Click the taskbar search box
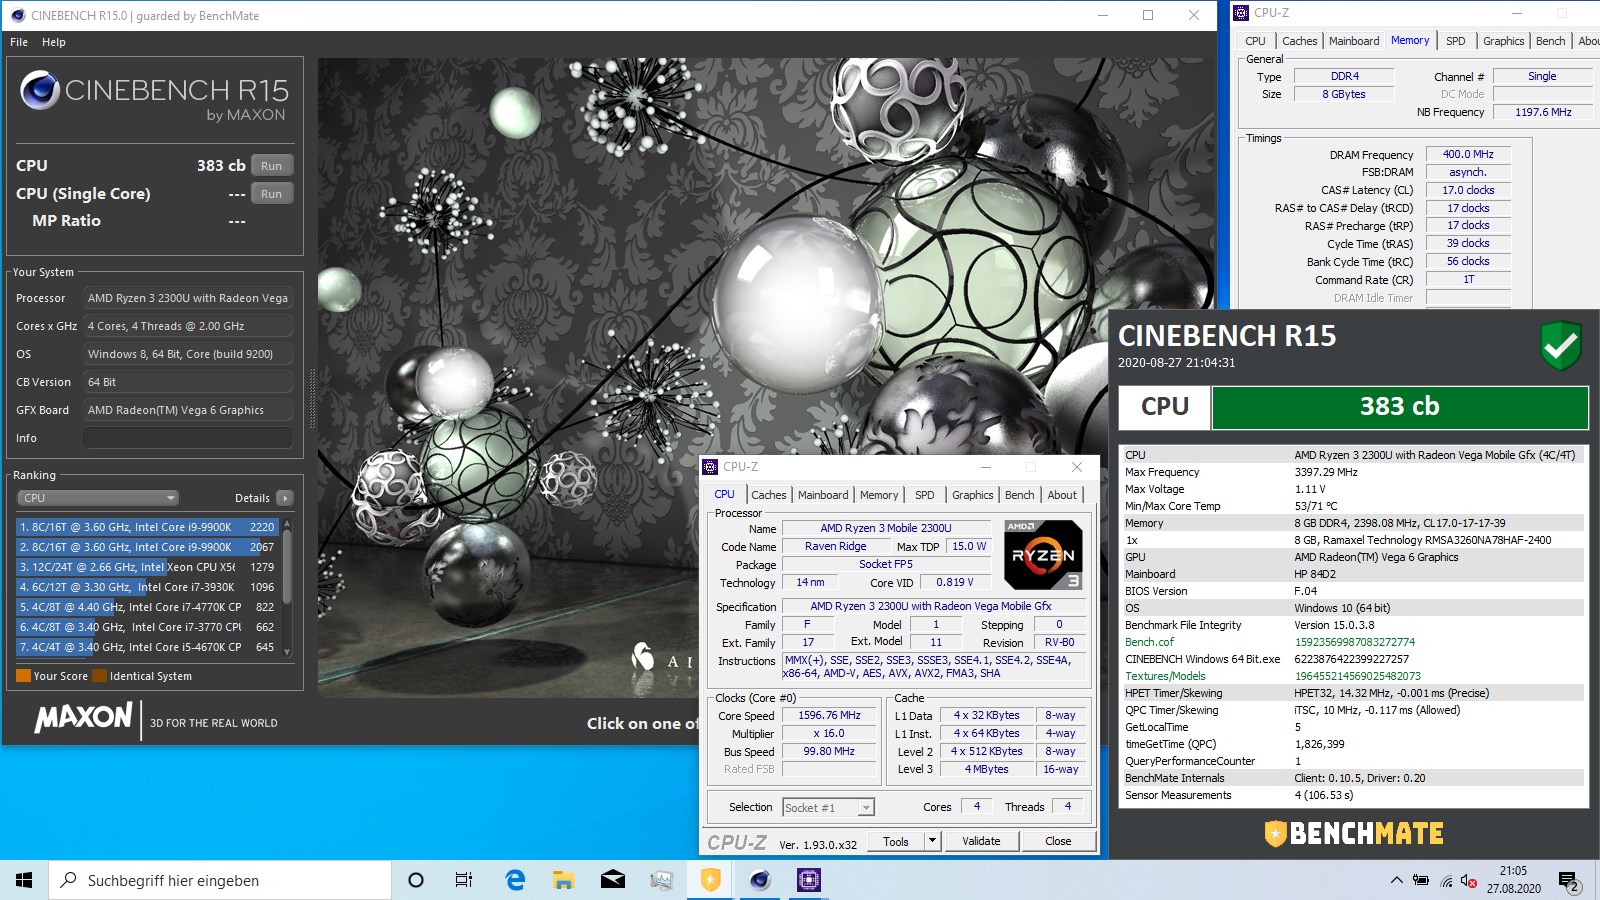 coord(220,880)
